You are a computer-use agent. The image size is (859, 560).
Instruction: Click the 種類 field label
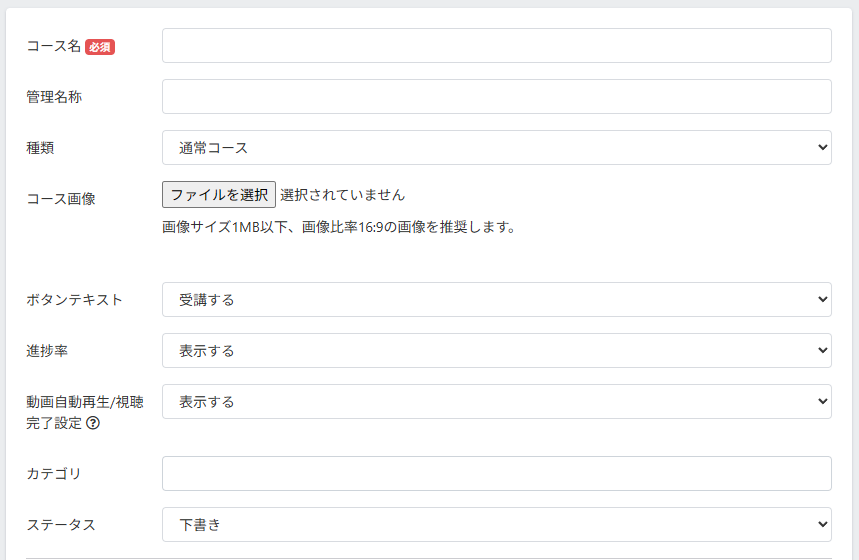point(40,148)
